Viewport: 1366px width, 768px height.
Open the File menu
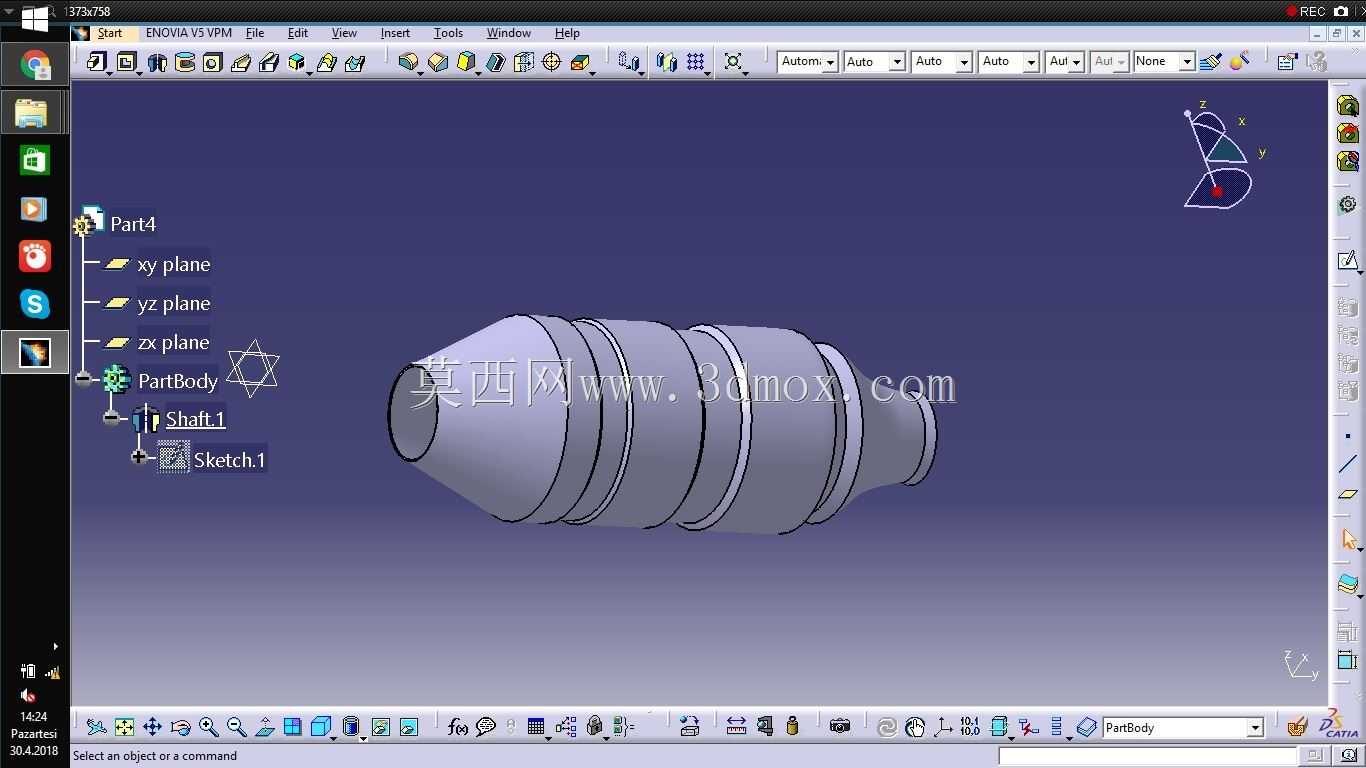click(255, 33)
